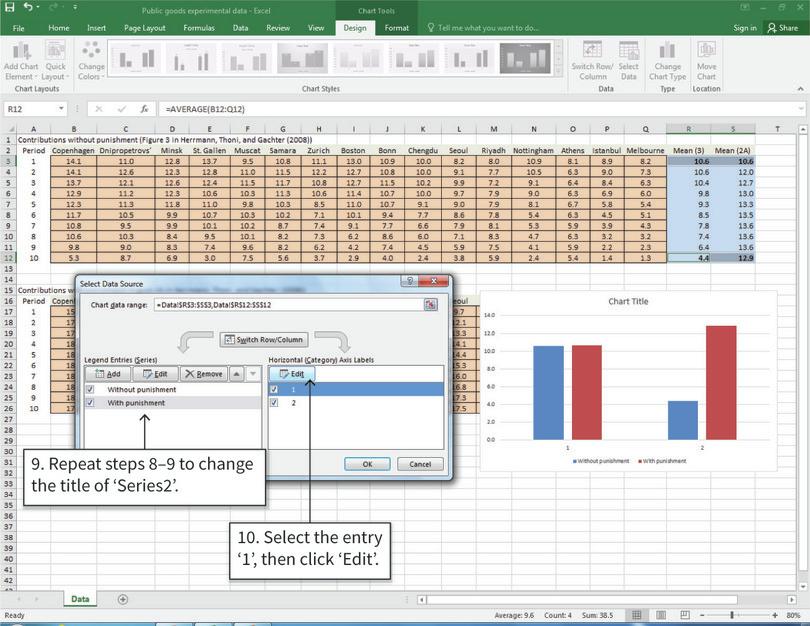The height and width of the screenshot is (626, 810).
Task: Expand the formula bar with the chevron
Action: click(x=801, y=108)
